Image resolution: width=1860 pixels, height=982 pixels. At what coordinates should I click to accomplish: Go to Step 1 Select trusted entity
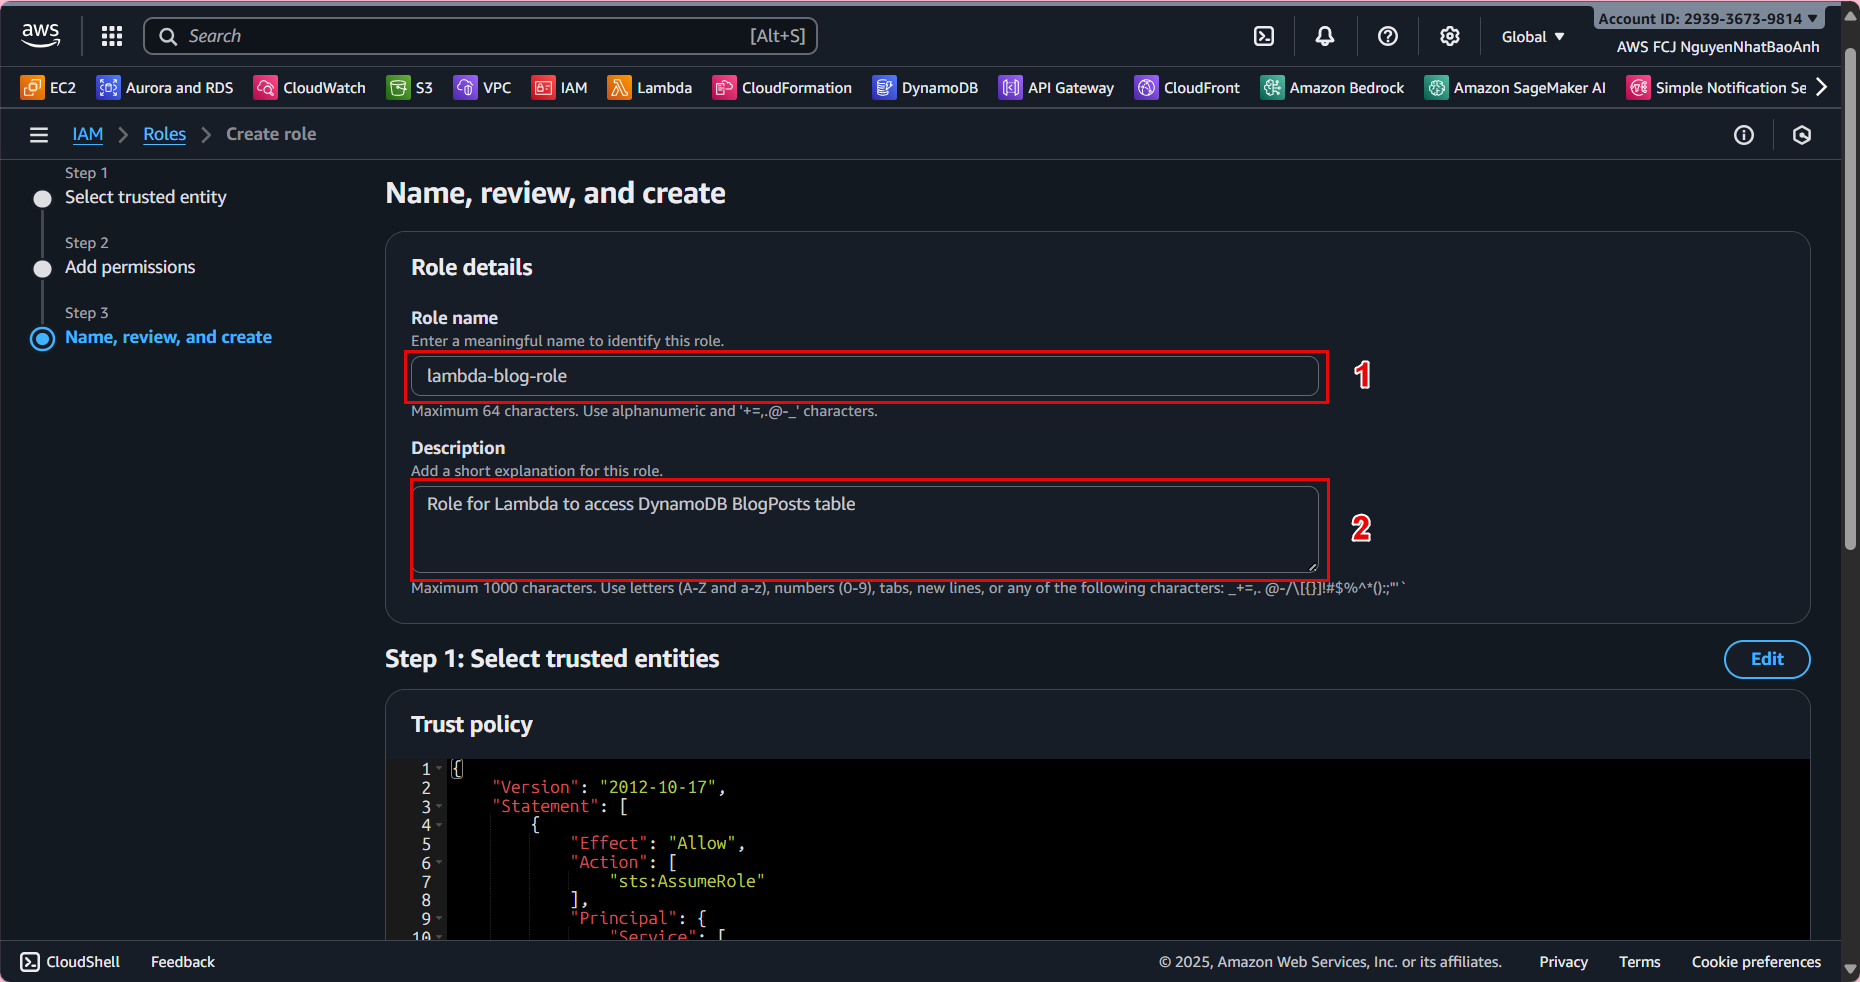[145, 197]
